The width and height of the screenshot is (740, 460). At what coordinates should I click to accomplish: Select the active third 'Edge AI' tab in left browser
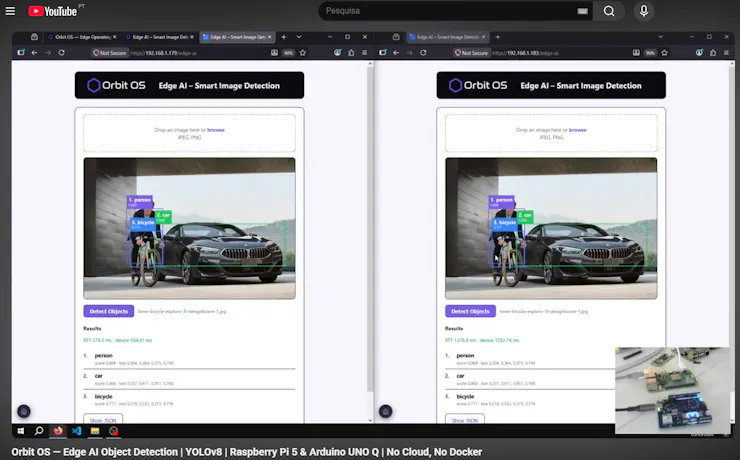pos(237,37)
